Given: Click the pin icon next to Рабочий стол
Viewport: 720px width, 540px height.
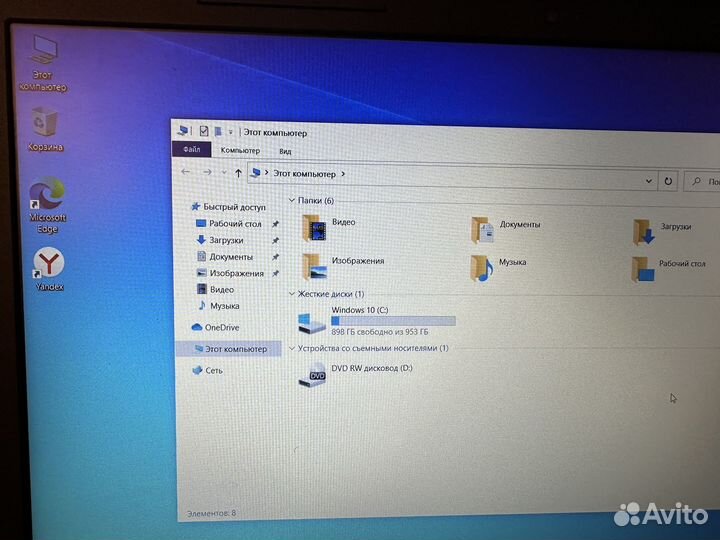Looking at the screenshot, I should [x=276, y=224].
